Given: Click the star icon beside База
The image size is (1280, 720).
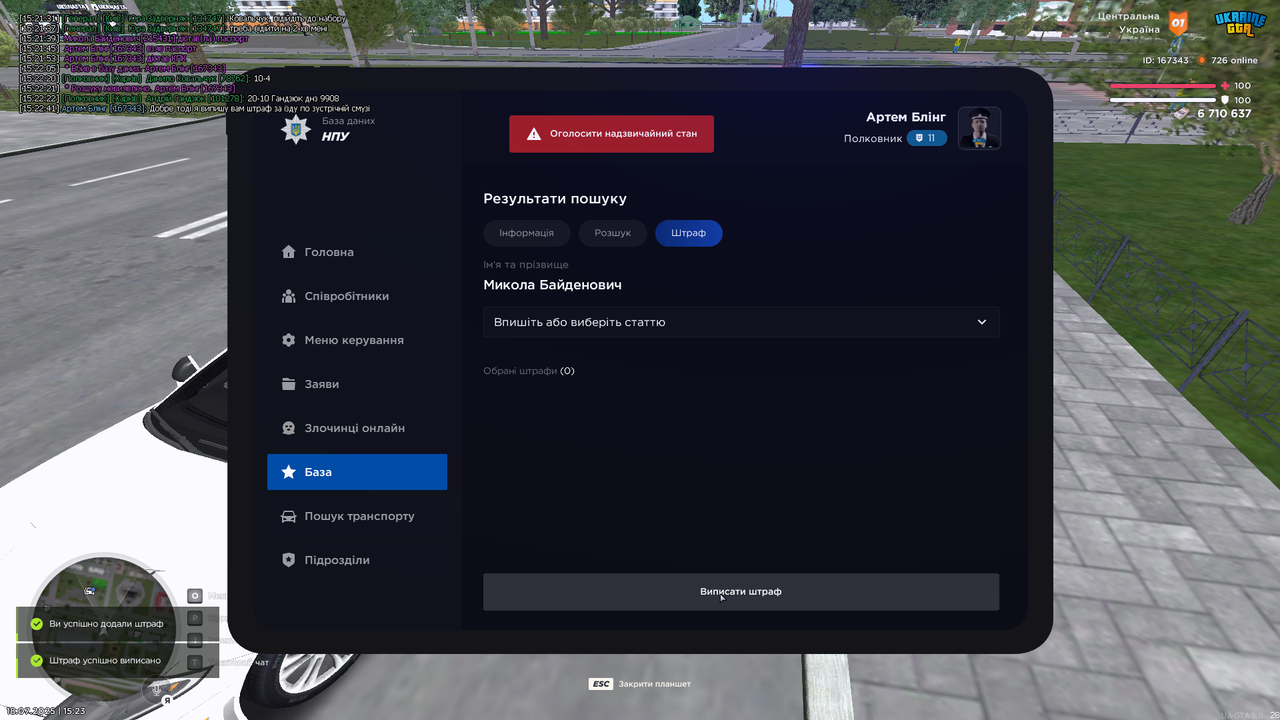Looking at the screenshot, I should (x=289, y=472).
